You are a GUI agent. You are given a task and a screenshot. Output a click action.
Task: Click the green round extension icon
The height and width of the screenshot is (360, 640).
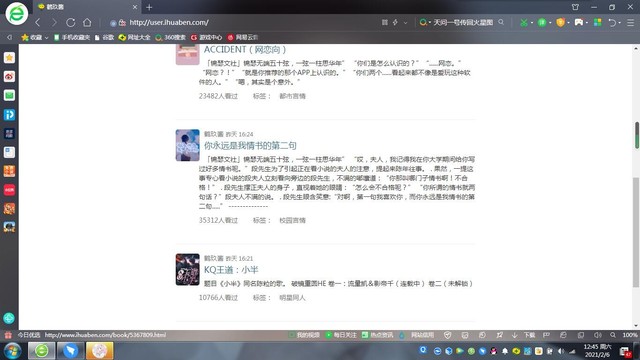point(542,22)
